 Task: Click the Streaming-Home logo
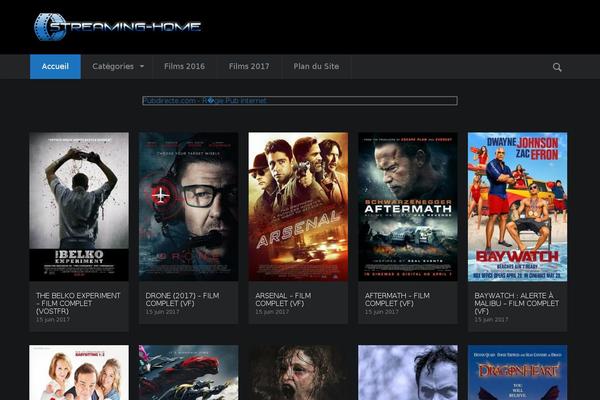click(117, 26)
